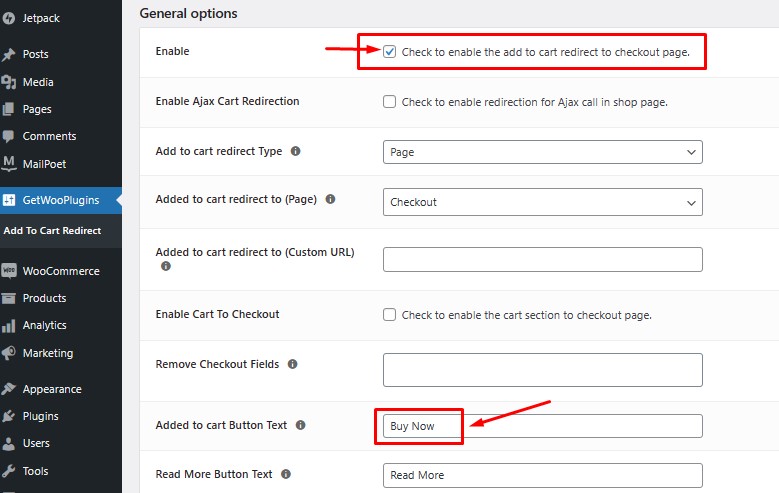Image resolution: width=779 pixels, height=493 pixels.
Task: Open the Users admin page
Action: [36, 443]
